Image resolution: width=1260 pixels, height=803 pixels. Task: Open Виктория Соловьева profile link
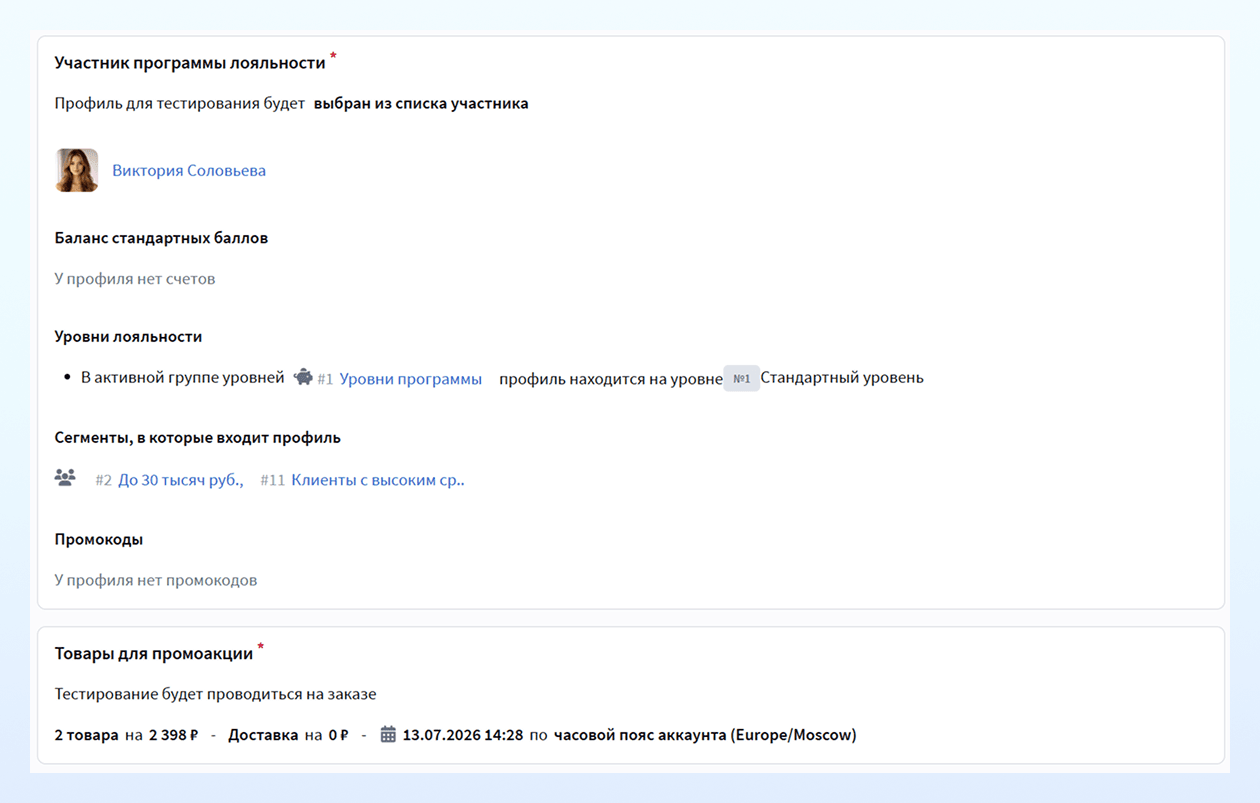[x=189, y=170]
